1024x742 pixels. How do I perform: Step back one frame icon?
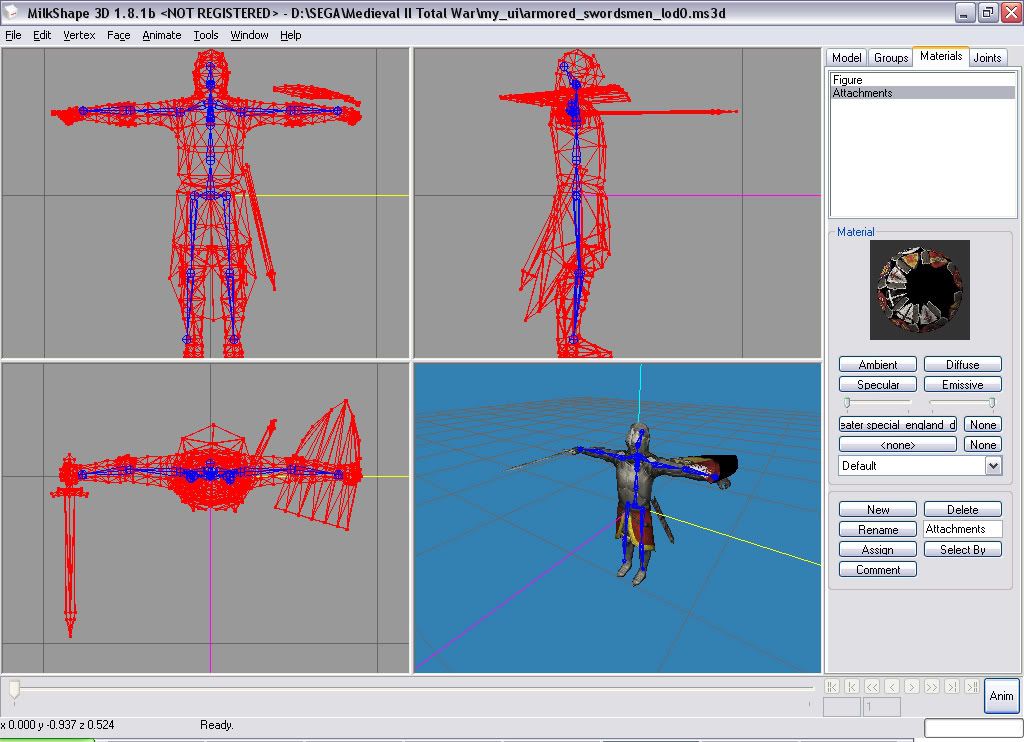(x=892, y=686)
